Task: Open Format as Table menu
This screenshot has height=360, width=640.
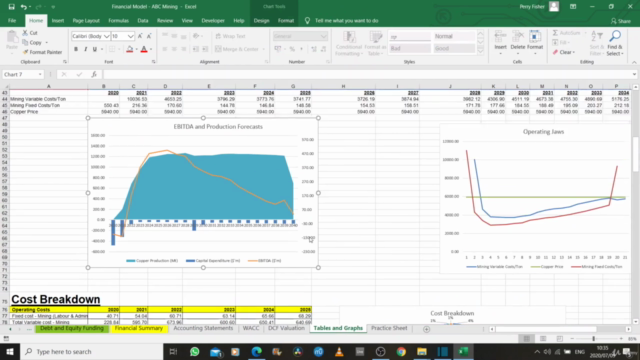Action: [x=376, y=43]
